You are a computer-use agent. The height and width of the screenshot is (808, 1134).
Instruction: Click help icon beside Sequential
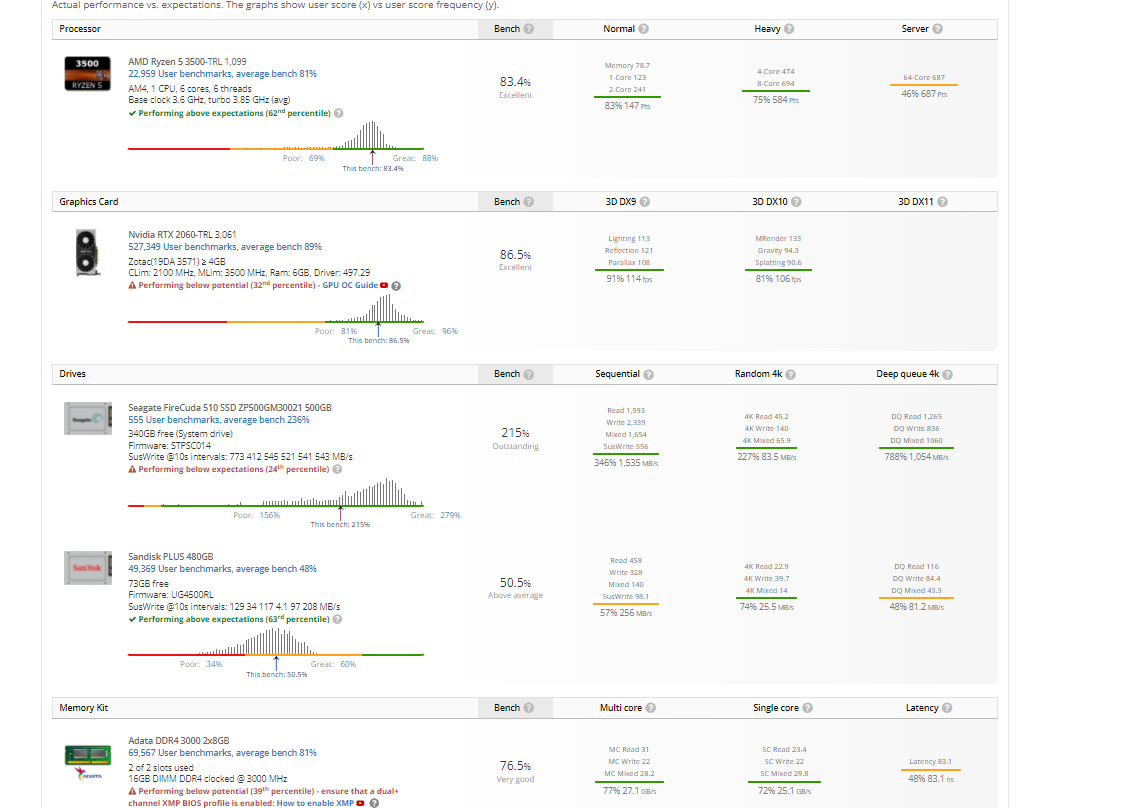tap(649, 374)
